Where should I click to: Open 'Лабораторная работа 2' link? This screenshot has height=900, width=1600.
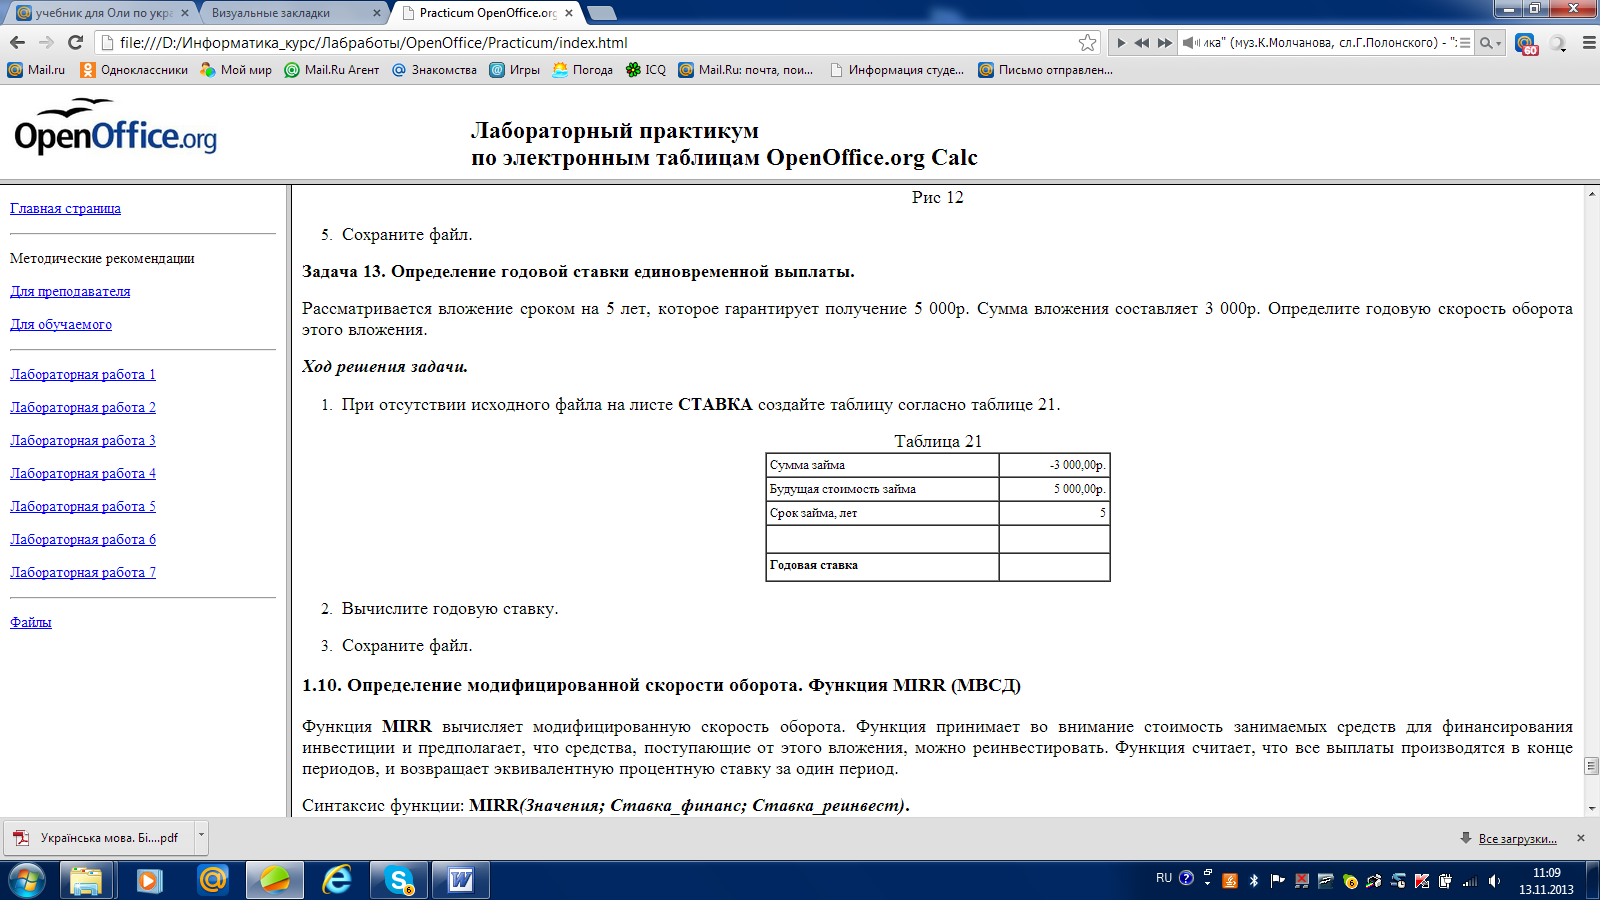tap(83, 407)
